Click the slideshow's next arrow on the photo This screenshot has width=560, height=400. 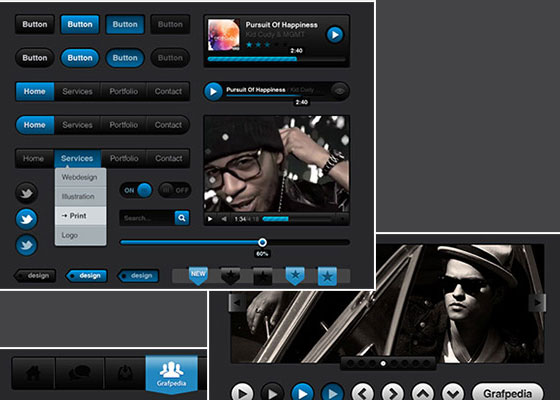[x=537, y=303]
